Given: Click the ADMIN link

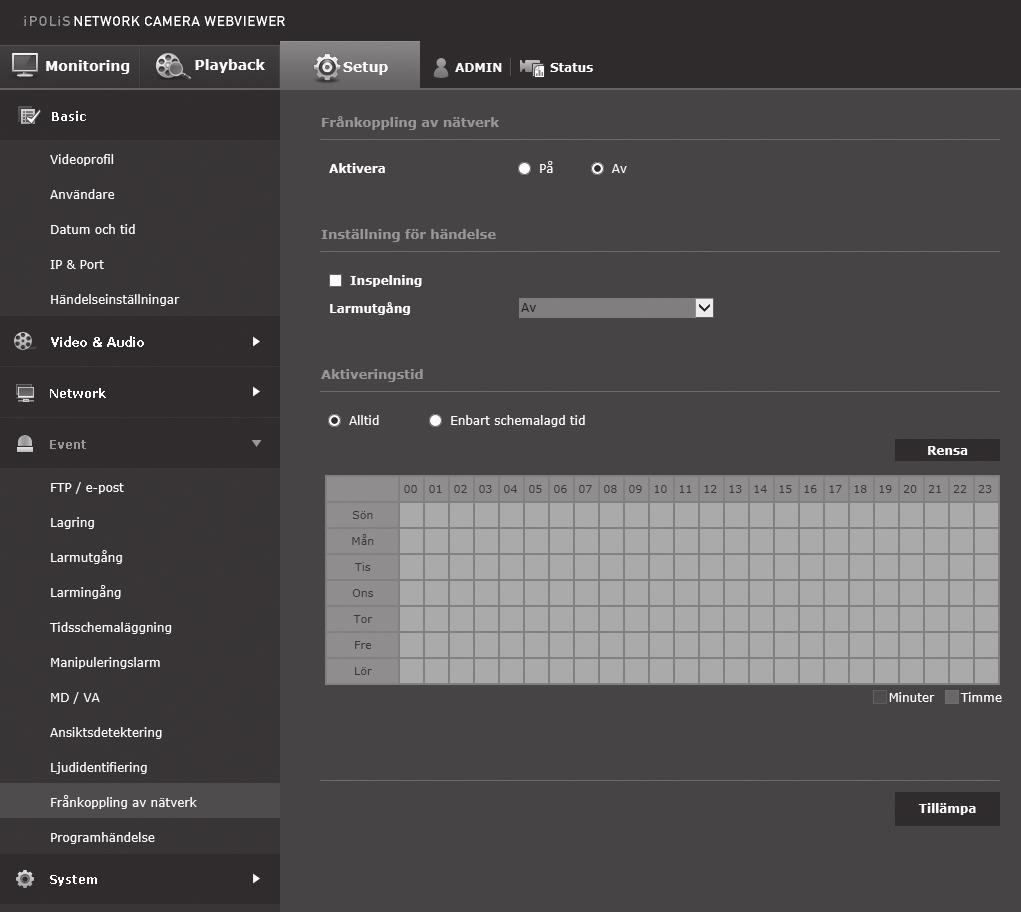Looking at the screenshot, I should pyautogui.click(x=478, y=68).
